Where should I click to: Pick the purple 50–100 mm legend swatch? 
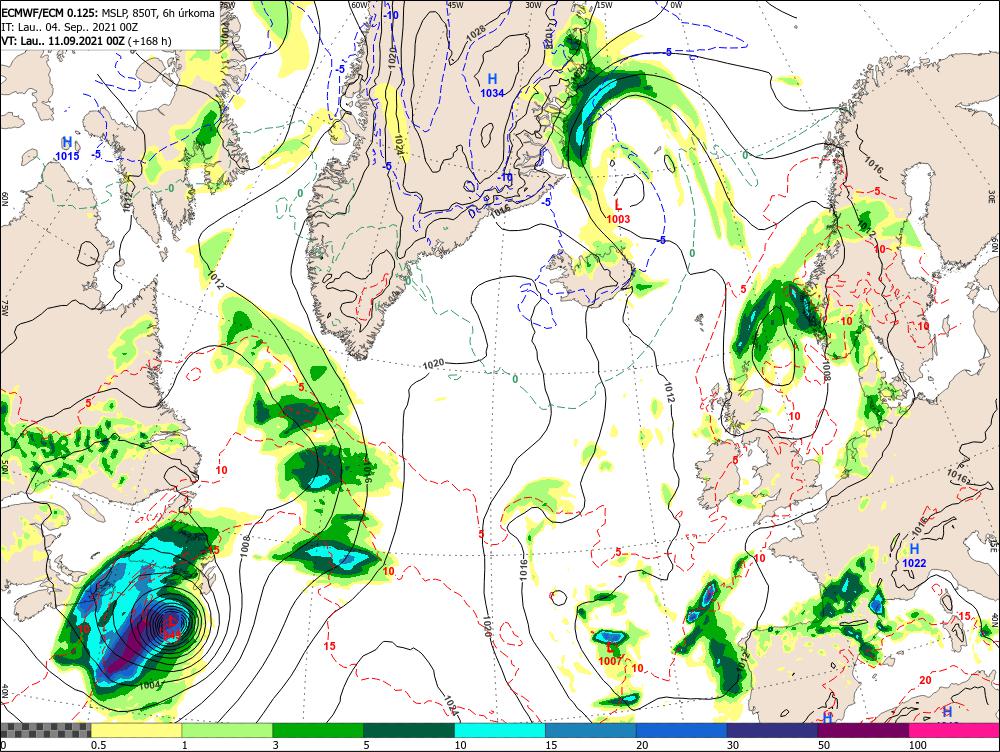point(864,730)
